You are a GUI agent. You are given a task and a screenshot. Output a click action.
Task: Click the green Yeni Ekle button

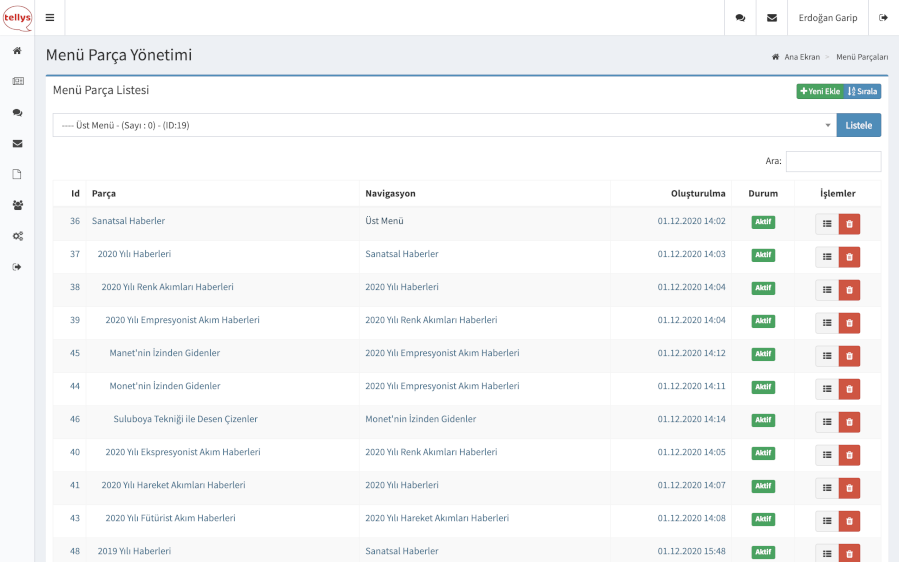click(819, 91)
